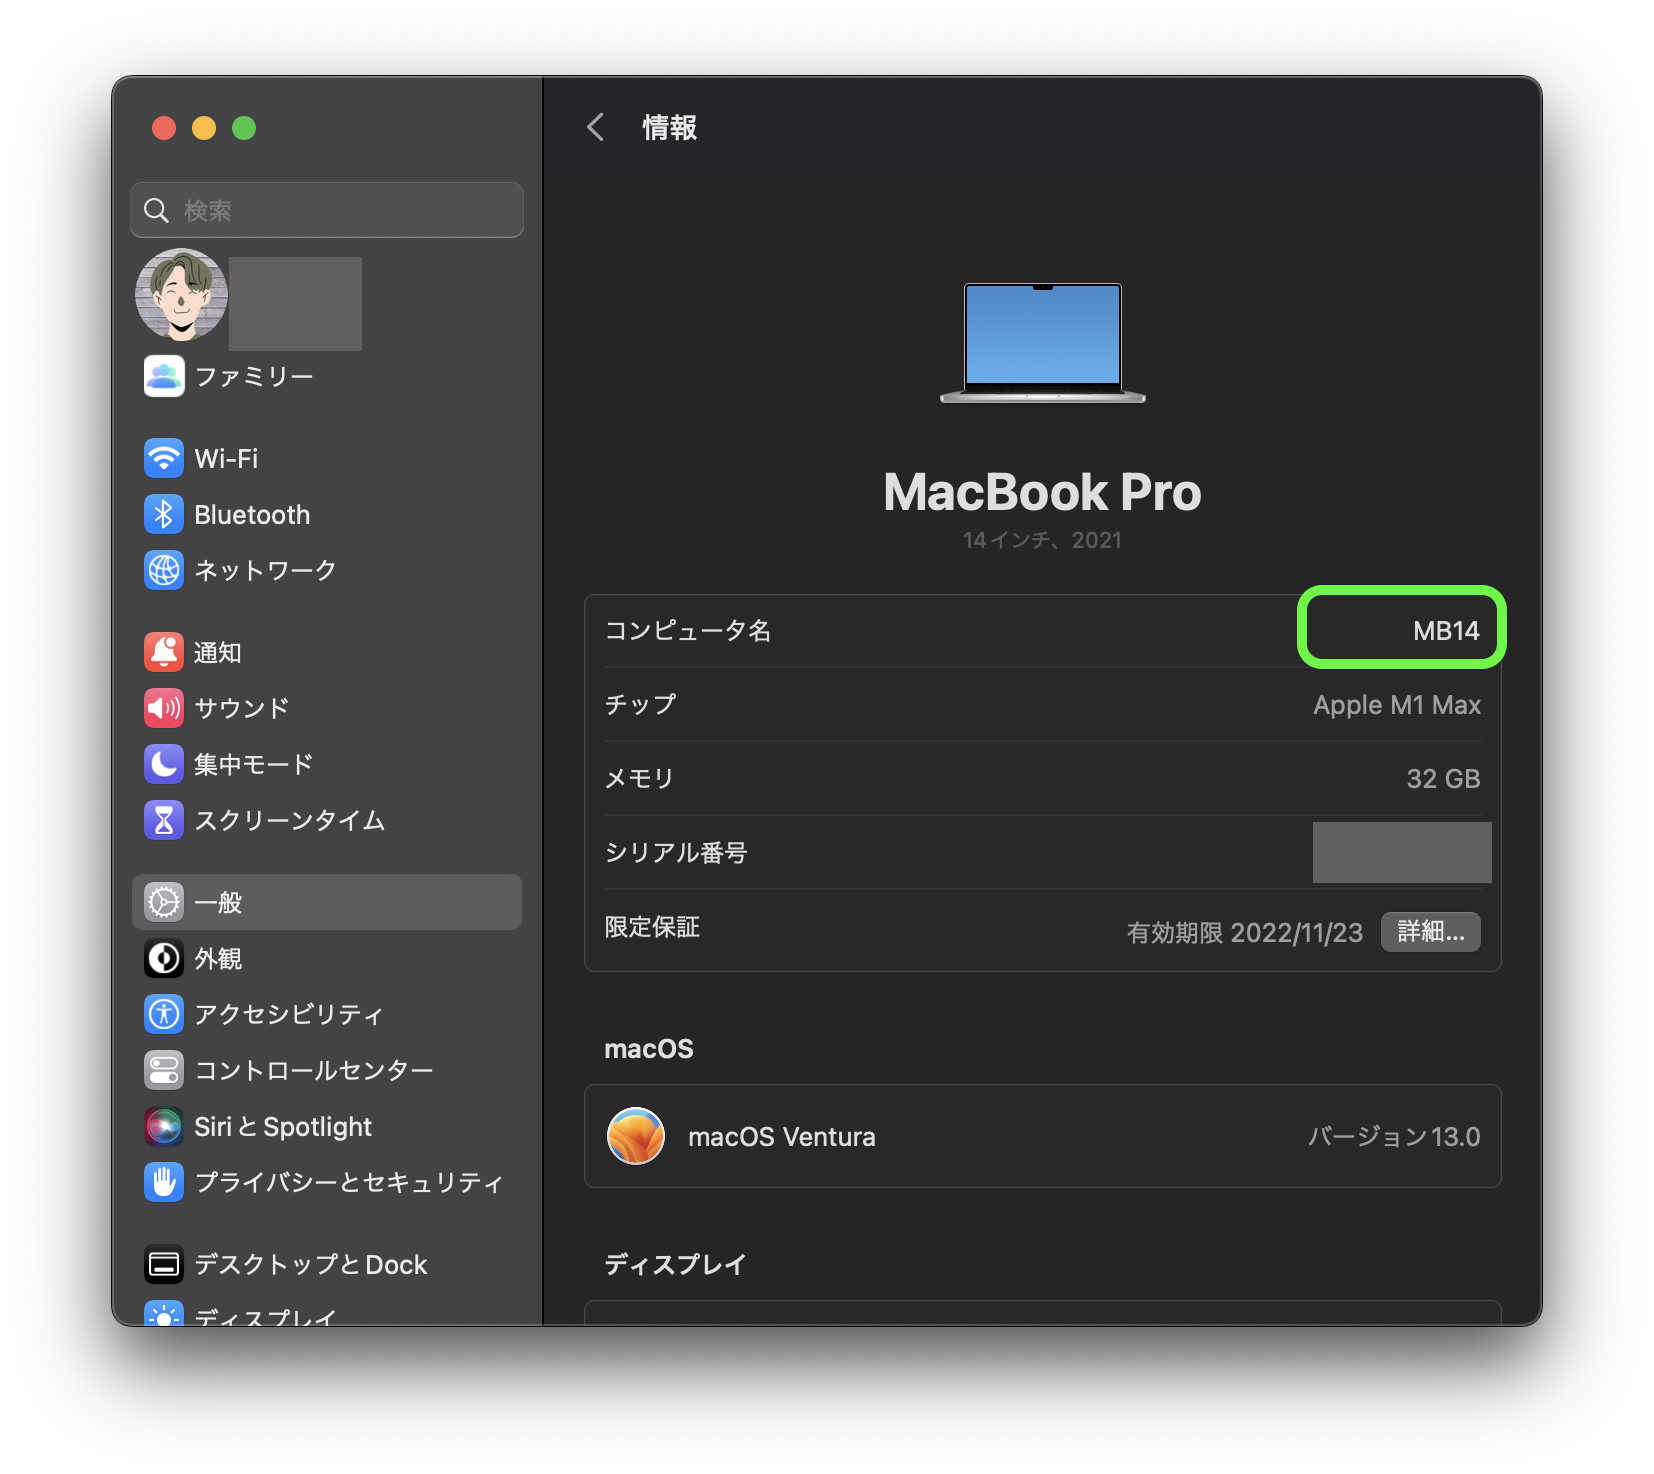Click the Bluetooth icon in sidebar
Screen dimensions: 1654x1474
coord(164,514)
